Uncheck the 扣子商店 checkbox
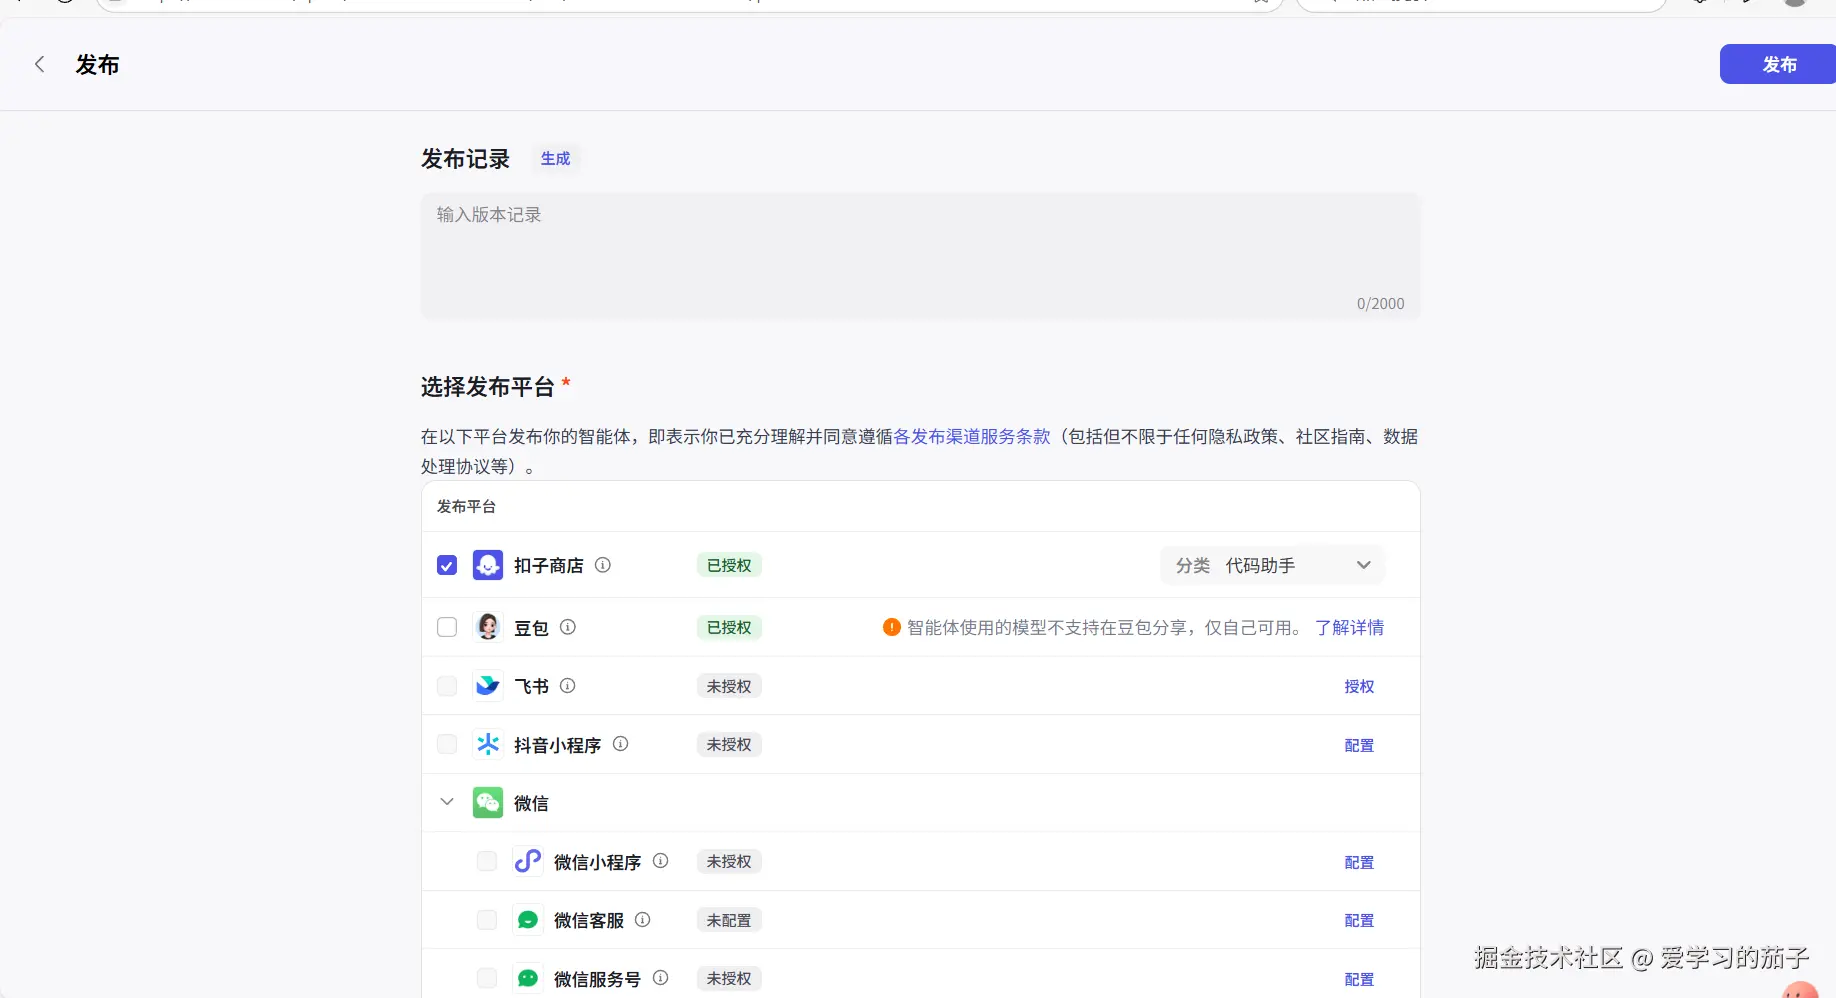The width and height of the screenshot is (1836, 998). 446,564
